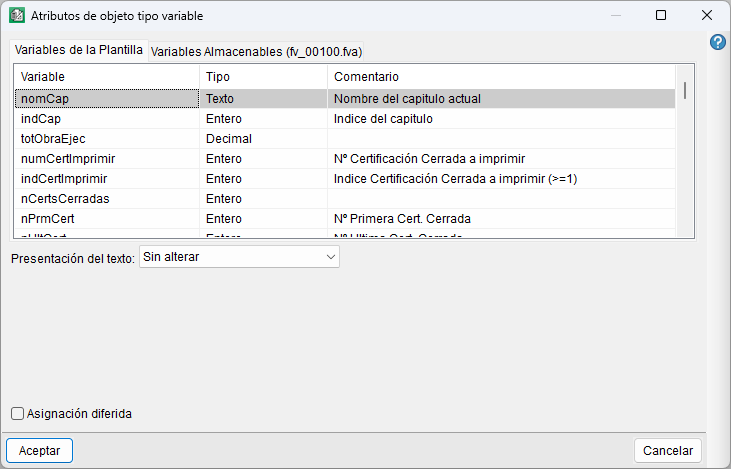Select the numCertImprimir variable row
The image size is (731, 469).
click(345, 159)
